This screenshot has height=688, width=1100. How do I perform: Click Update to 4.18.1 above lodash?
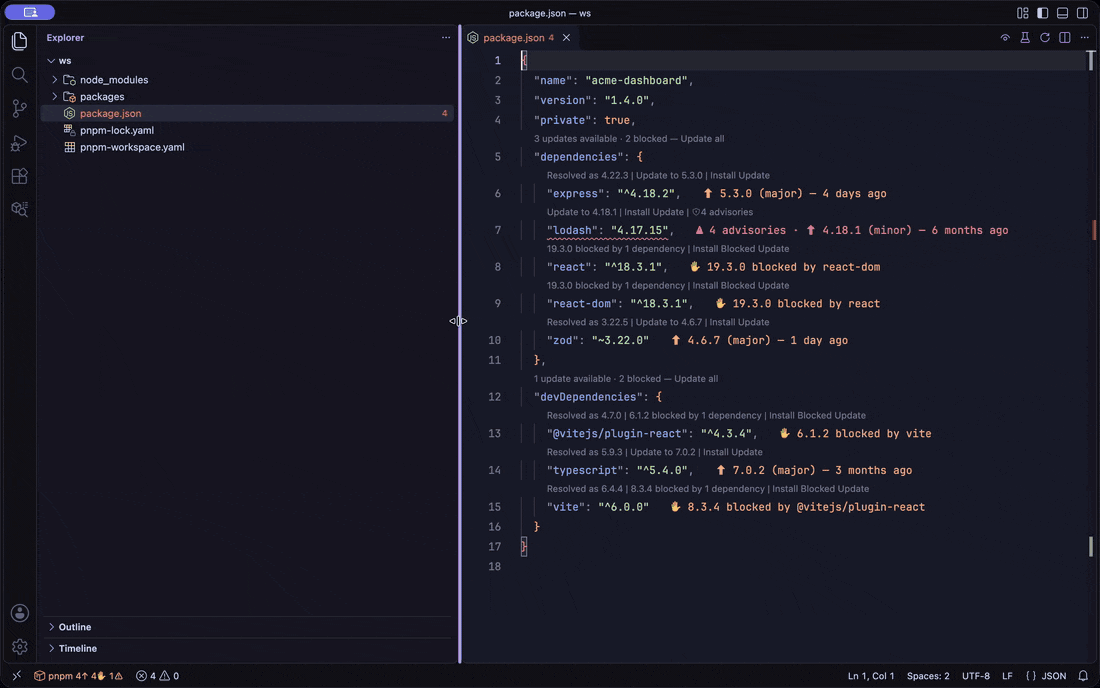pos(582,212)
